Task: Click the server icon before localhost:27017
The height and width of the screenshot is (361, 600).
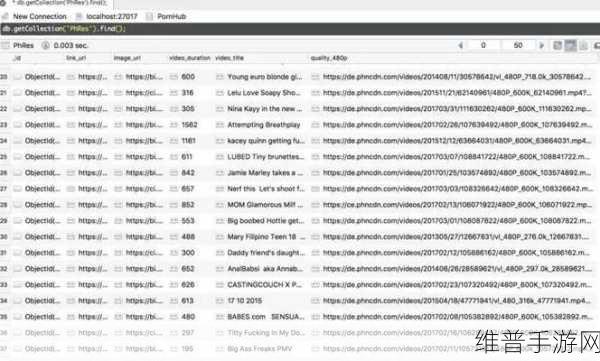Action: [x=79, y=16]
